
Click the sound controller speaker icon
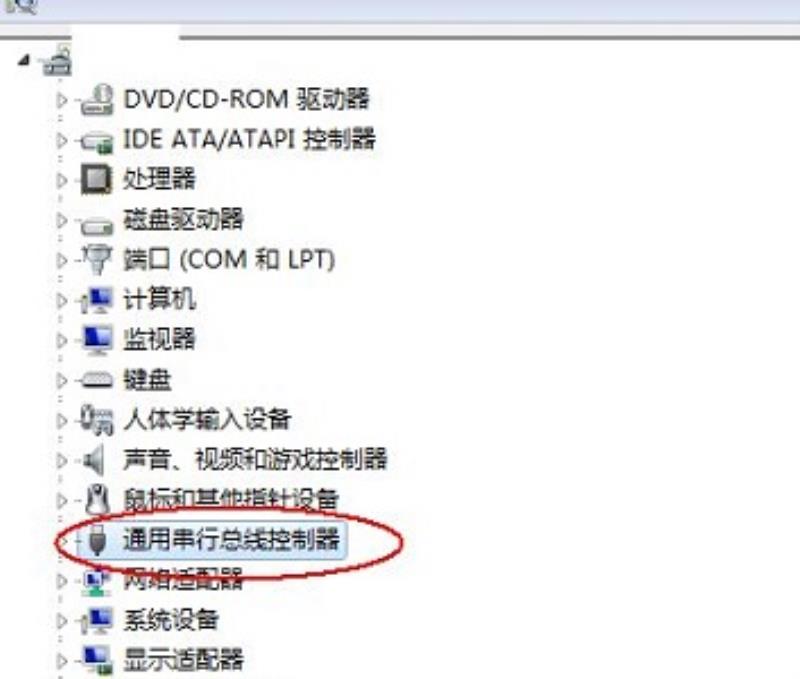(95, 460)
